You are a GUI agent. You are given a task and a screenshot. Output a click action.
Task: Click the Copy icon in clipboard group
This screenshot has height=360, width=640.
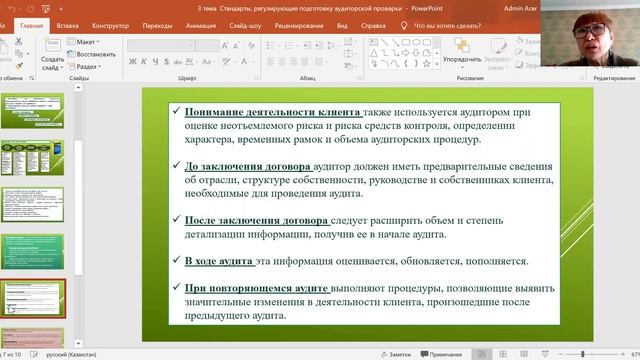click(19, 53)
